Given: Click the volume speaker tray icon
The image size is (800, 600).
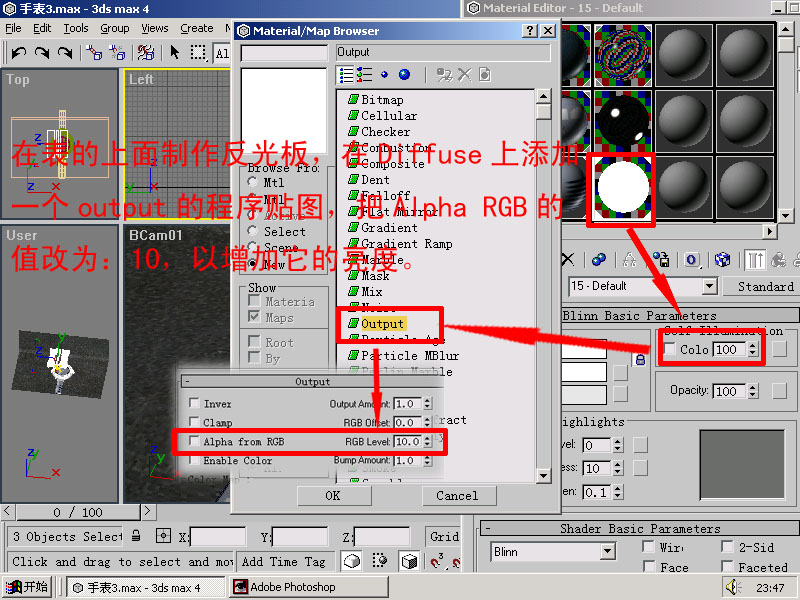Looking at the screenshot, I should point(734,587).
